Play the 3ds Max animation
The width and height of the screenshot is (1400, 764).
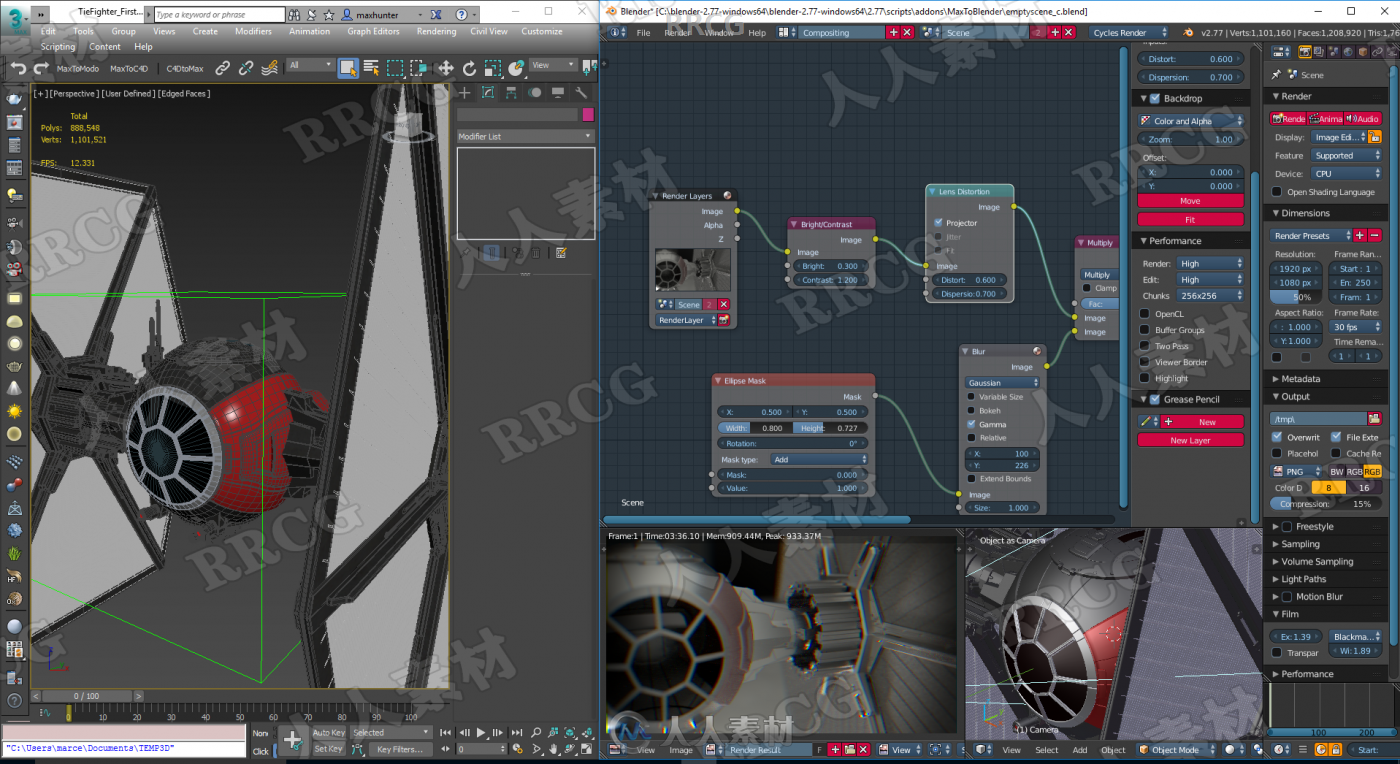click(482, 733)
